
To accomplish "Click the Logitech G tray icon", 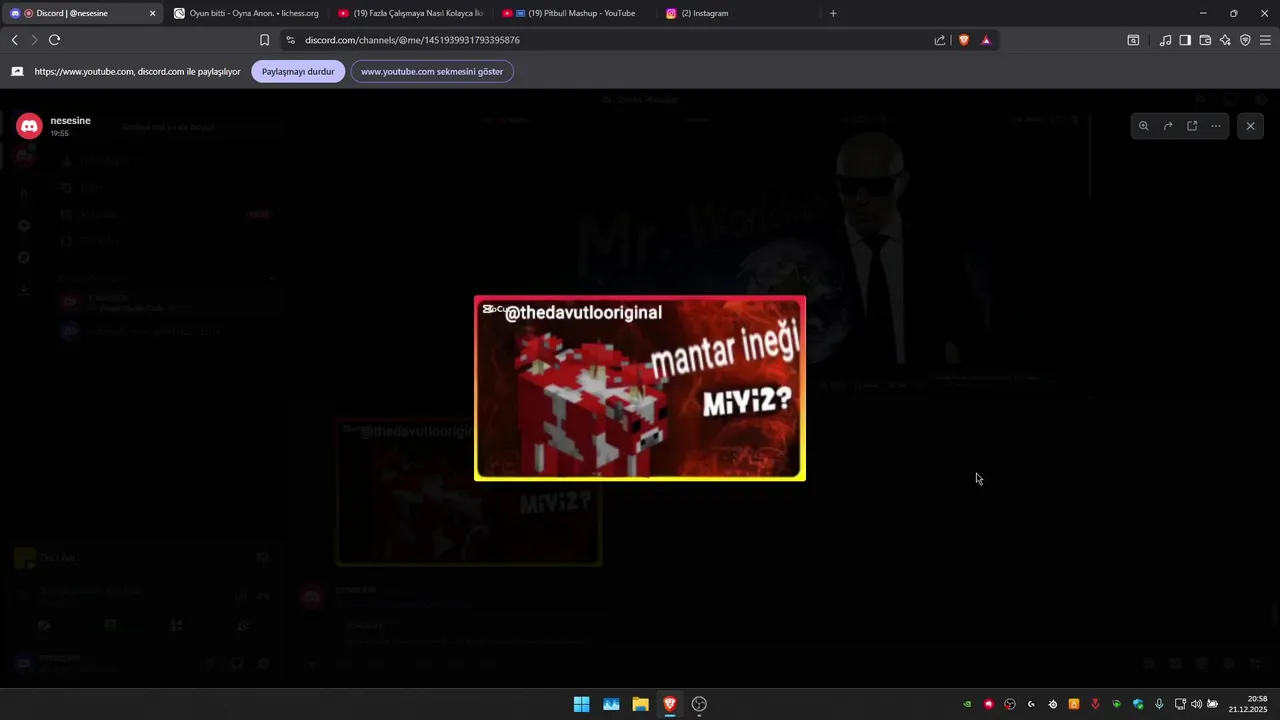I will [1031, 704].
